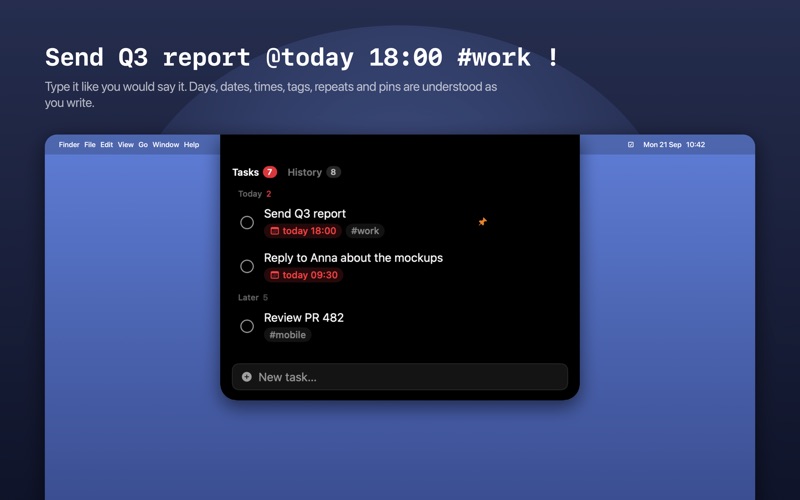Mark 'Send Q3 report' task complete
Screen dimensions: 800x500
[247, 222]
